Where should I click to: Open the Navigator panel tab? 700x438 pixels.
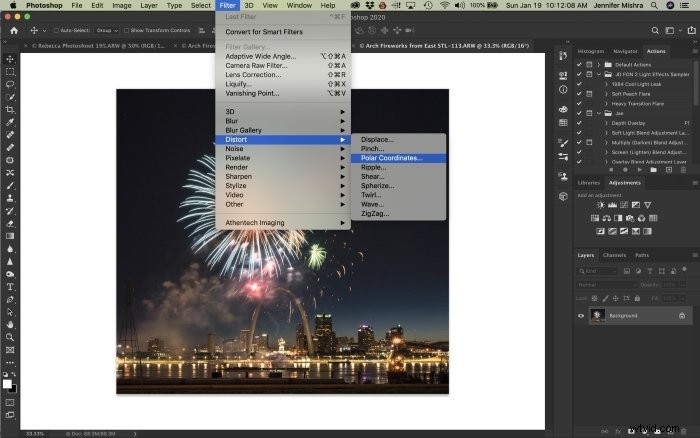[625, 50]
